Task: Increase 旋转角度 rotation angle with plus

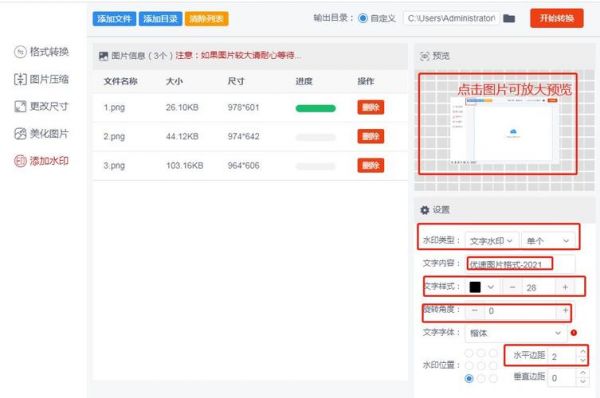Action: point(565,310)
